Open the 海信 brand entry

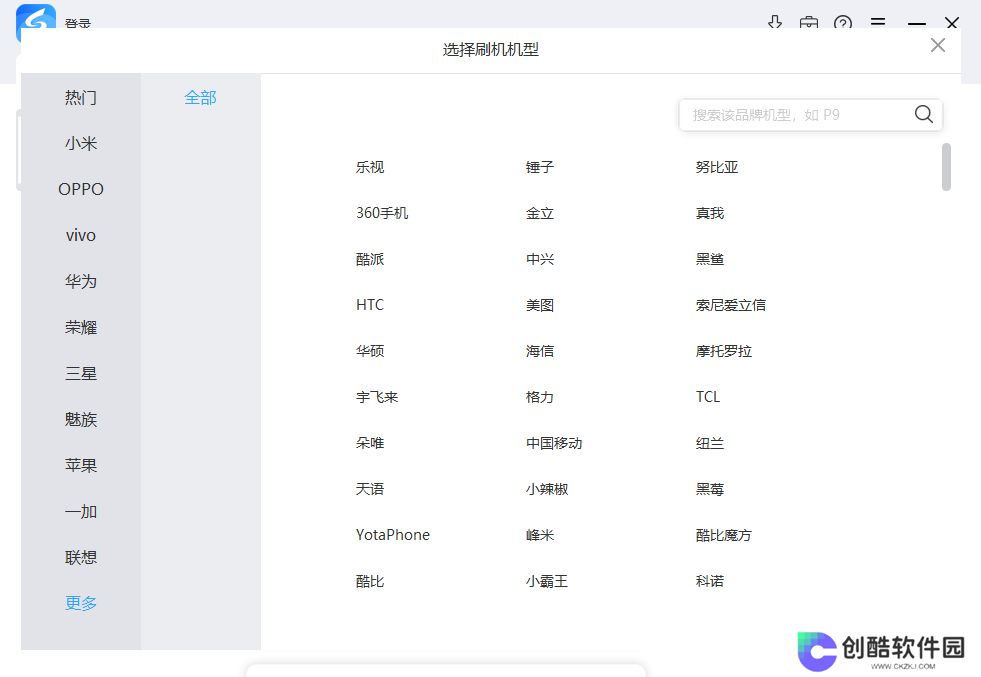pos(540,351)
